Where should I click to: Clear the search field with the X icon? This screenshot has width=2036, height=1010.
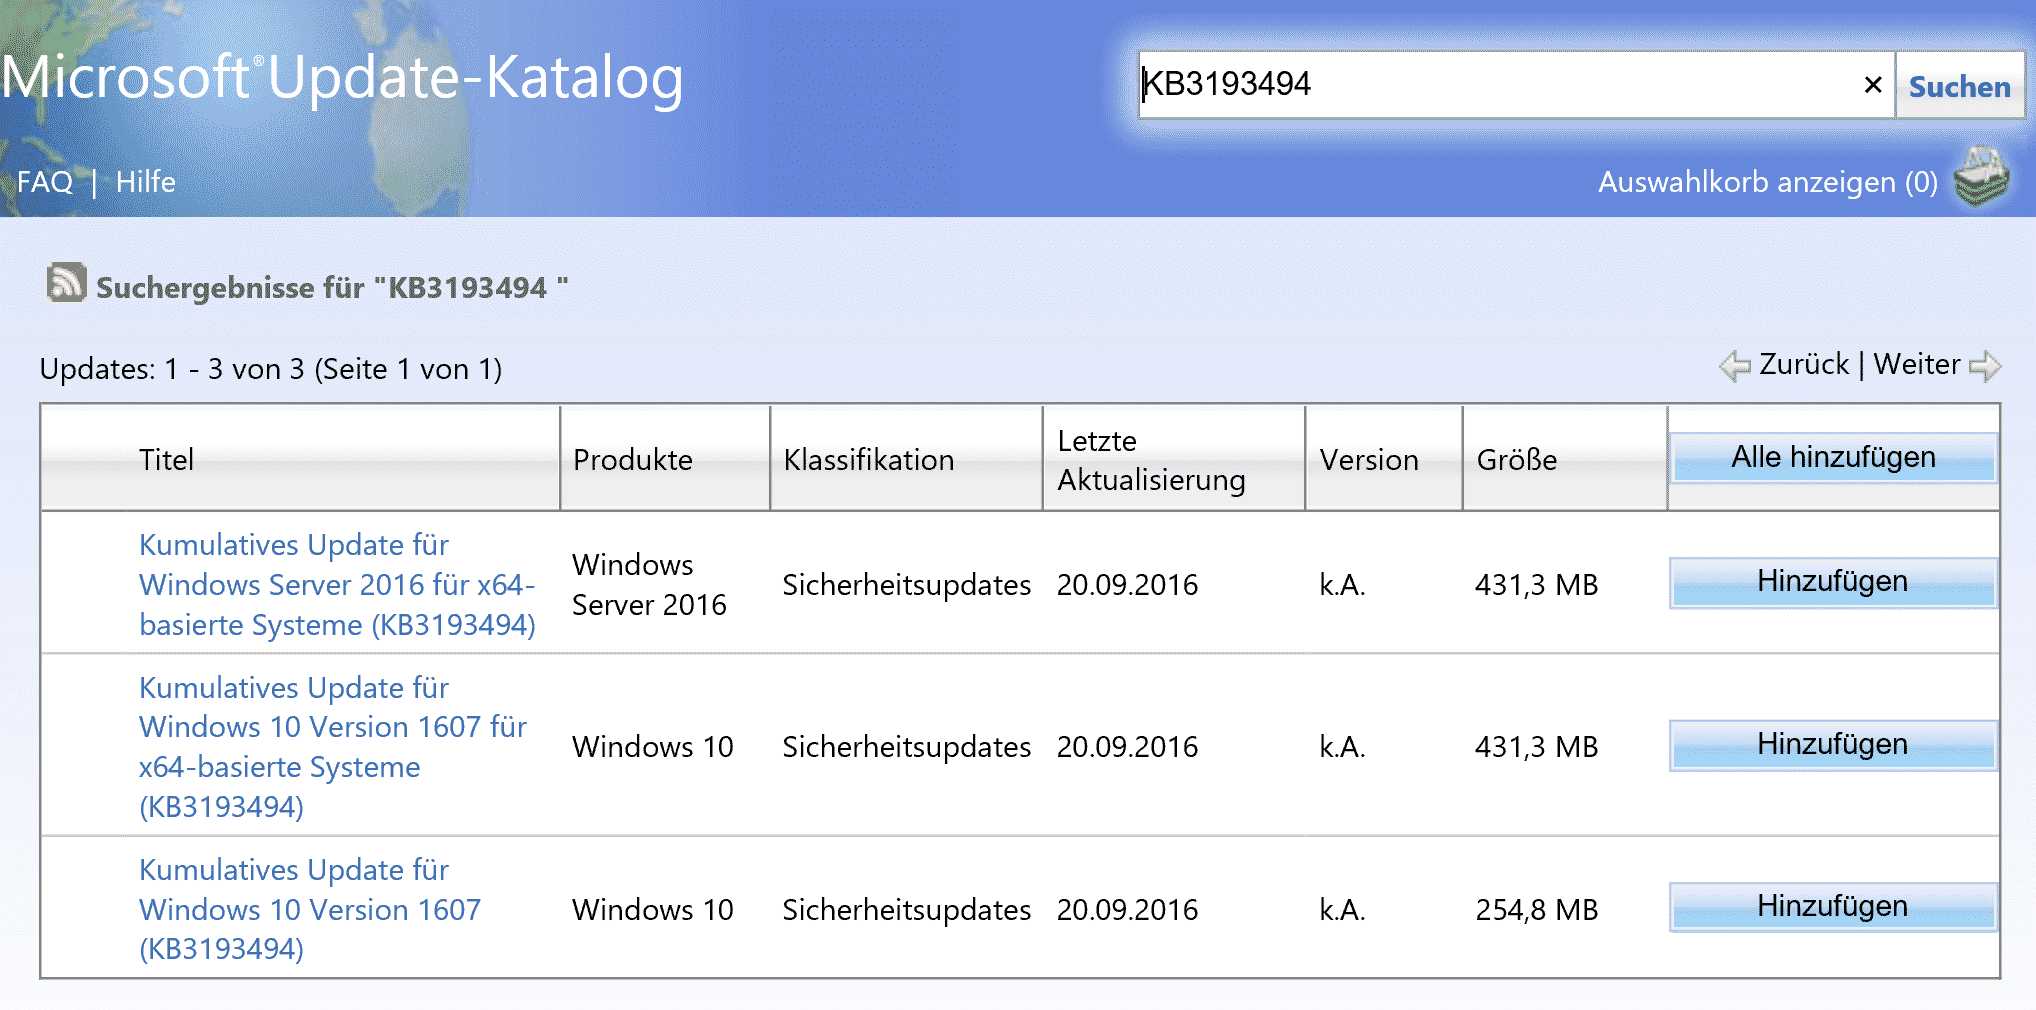[1873, 85]
